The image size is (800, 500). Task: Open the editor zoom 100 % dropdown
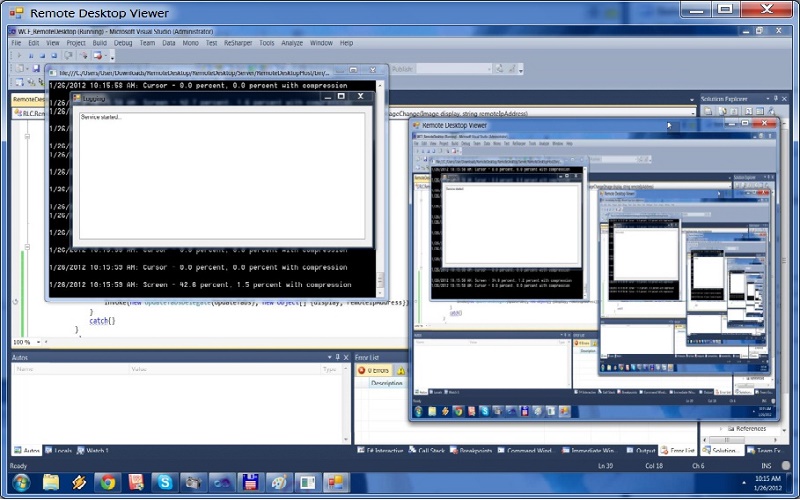tap(39, 342)
